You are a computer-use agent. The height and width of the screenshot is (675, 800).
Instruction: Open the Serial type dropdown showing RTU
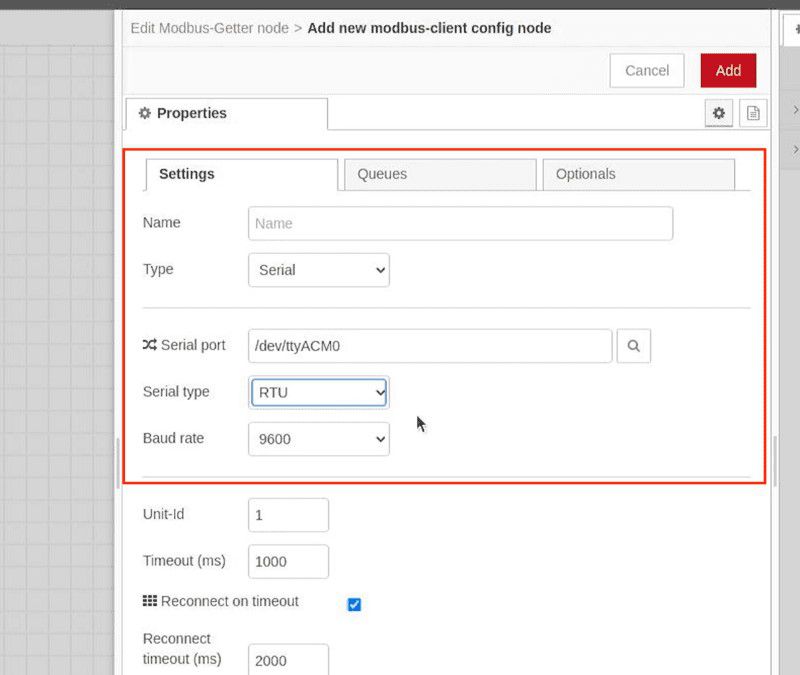pos(318,393)
